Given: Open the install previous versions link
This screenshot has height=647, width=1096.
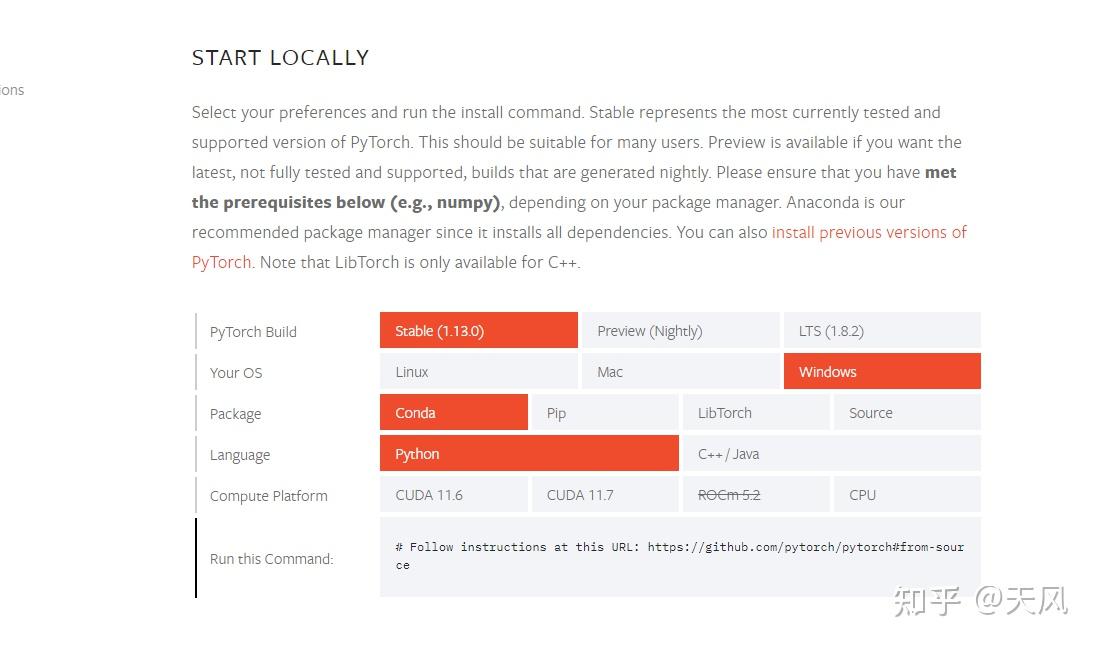Looking at the screenshot, I should [x=868, y=232].
